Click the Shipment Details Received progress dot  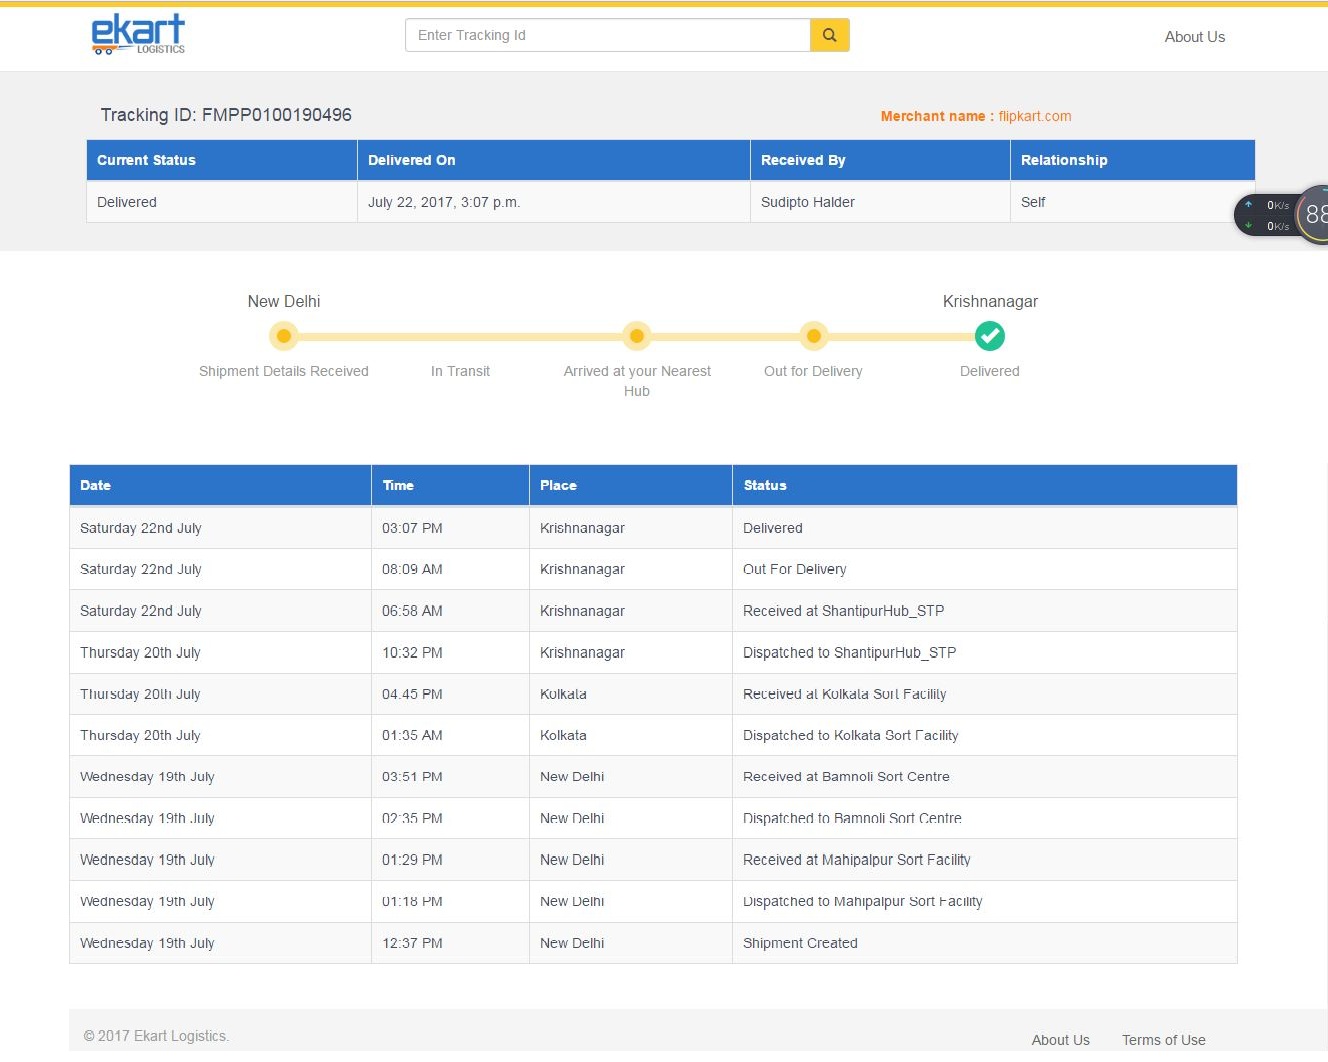click(x=284, y=336)
